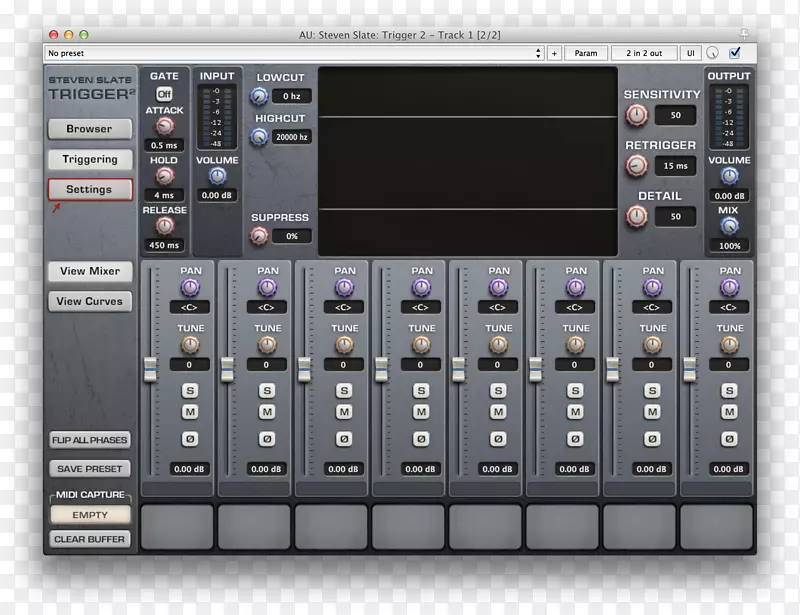Image resolution: width=800 pixels, height=615 pixels.
Task: Click the pin icon in the title bar
Action: click(x=744, y=34)
